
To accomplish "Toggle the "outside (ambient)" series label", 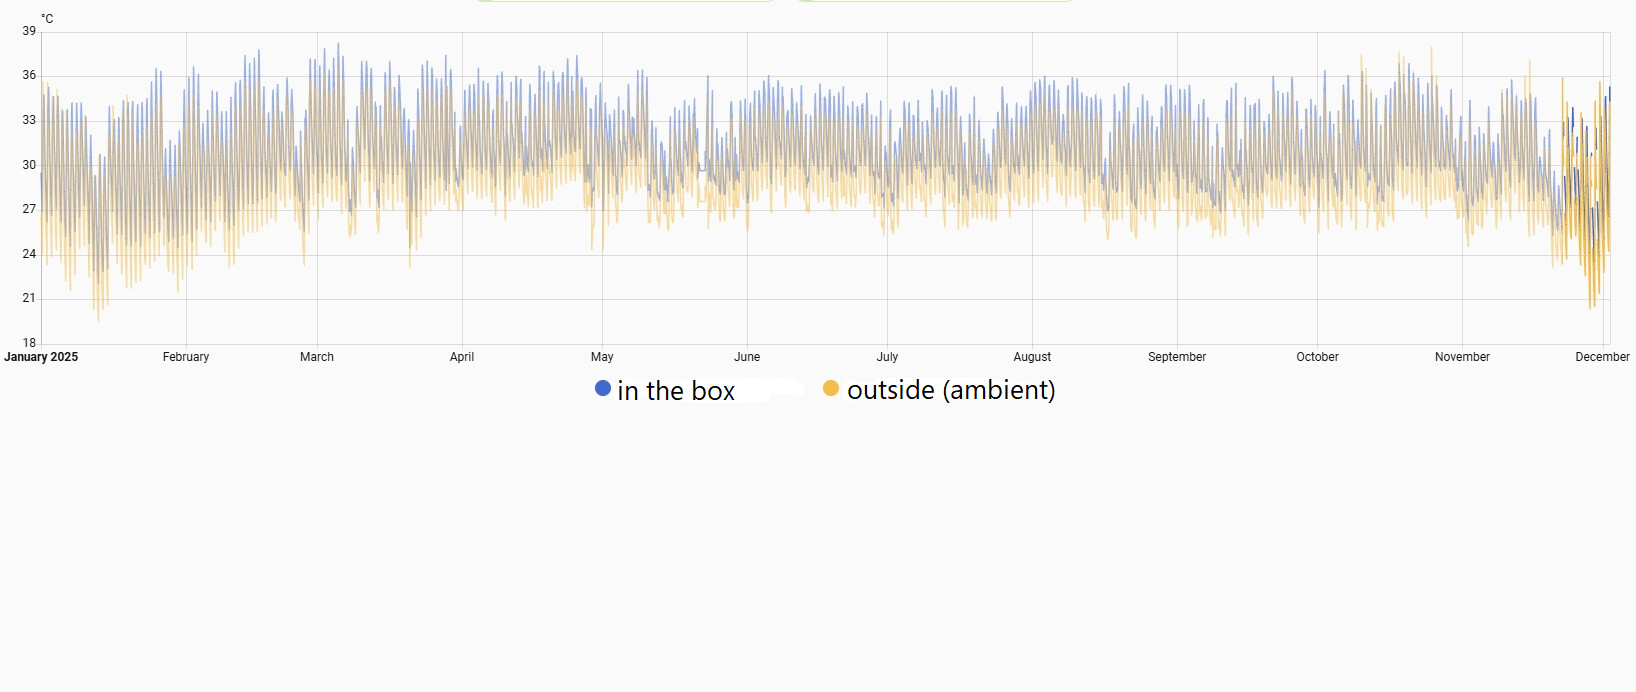I will (x=951, y=390).
